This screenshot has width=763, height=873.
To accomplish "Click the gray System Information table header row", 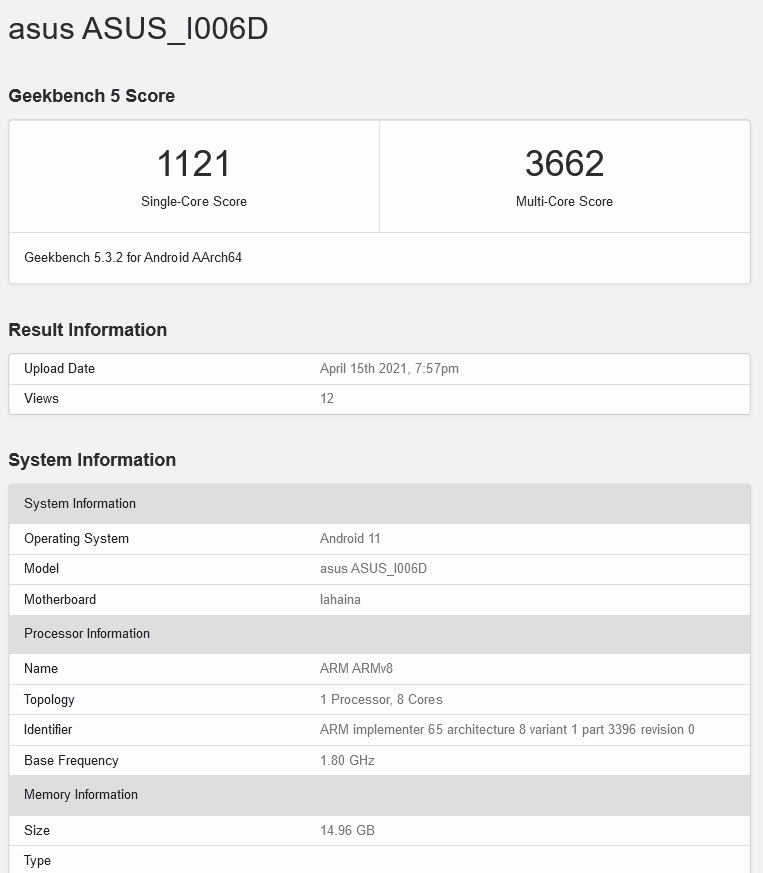I will pos(379,504).
